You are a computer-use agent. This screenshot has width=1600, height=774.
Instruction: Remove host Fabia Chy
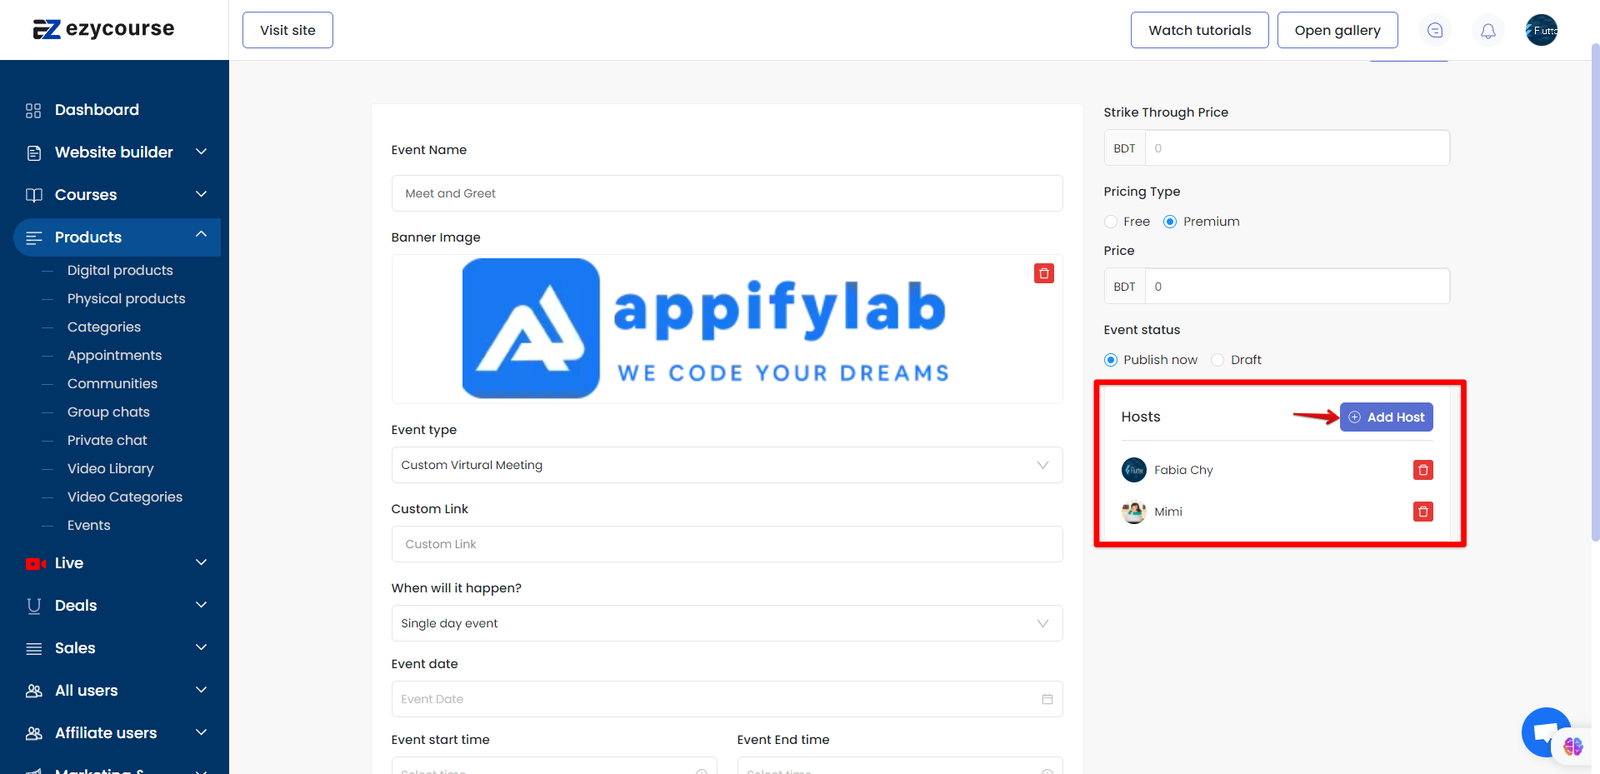[1422, 470]
